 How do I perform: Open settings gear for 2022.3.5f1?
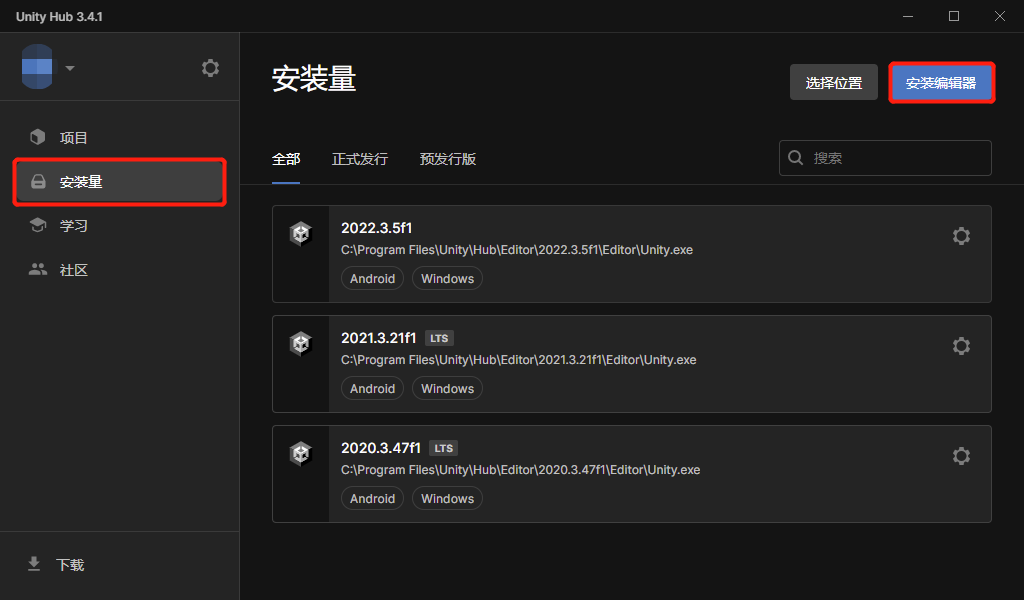tap(961, 236)
